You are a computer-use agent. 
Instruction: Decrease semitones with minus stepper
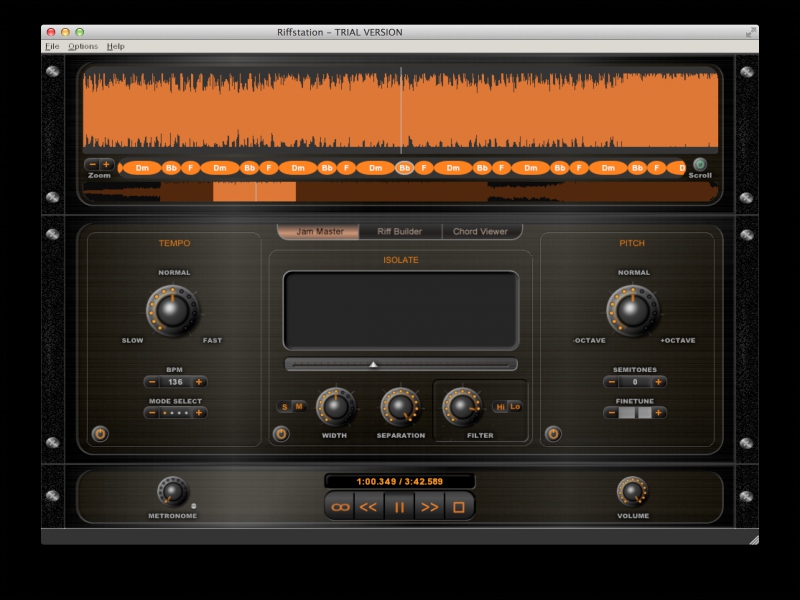pyautogui.click(x=611, y=382)
